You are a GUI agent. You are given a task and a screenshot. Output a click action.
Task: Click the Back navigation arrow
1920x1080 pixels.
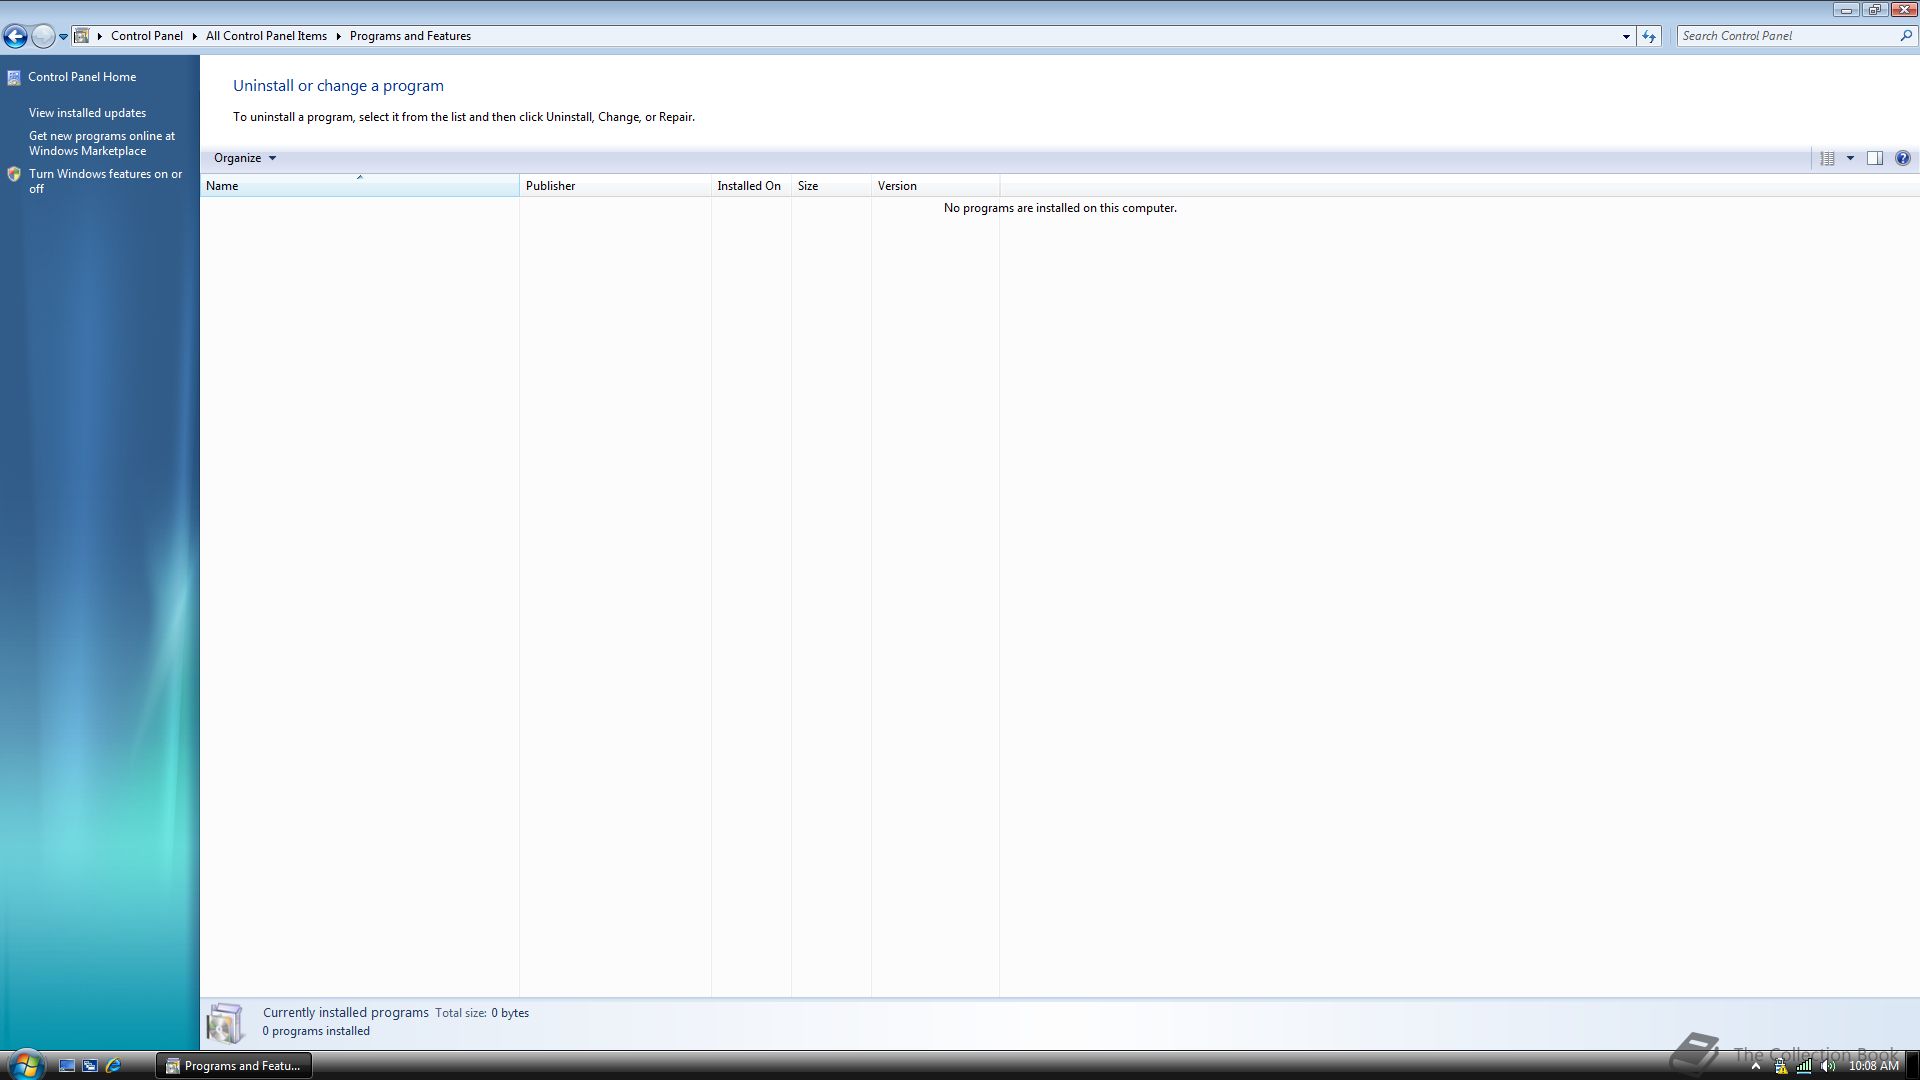(x=15, y=37)
